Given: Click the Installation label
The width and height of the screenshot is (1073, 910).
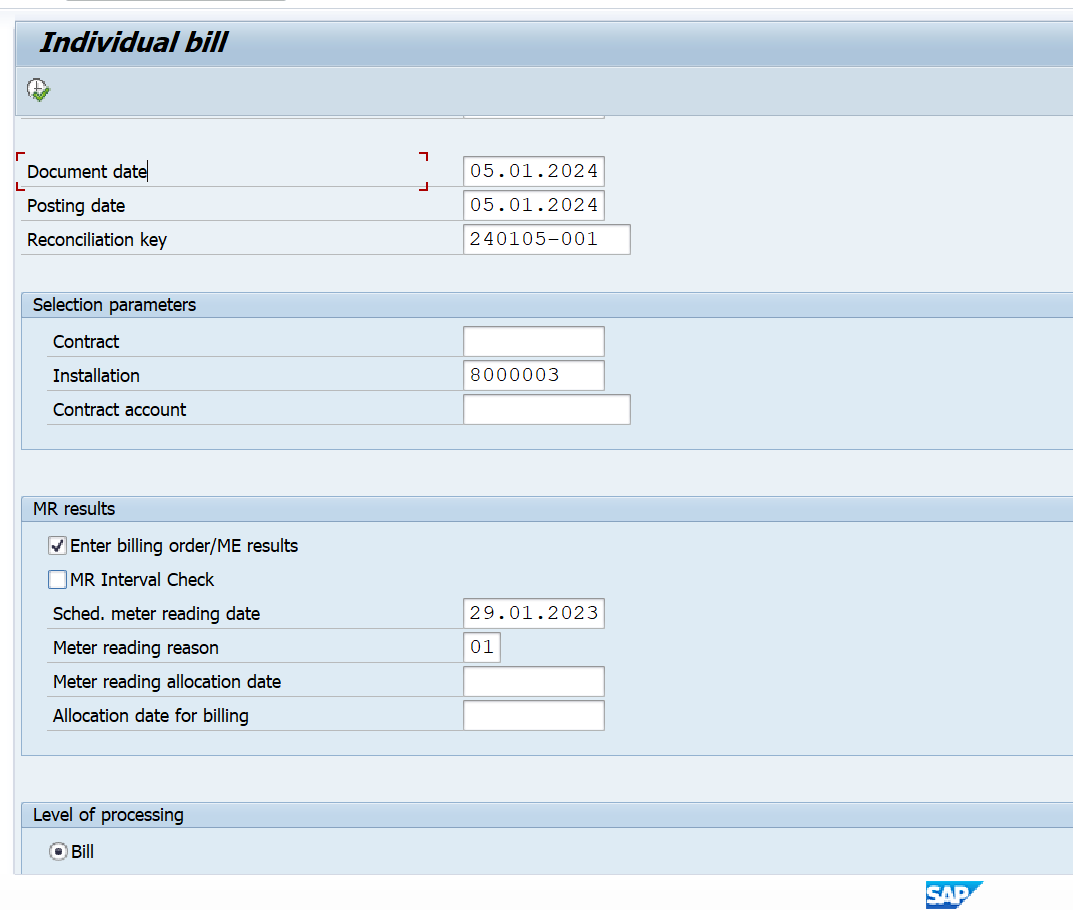Looking at the screenshot, I should pyautogui.click(x=96, y=376).
